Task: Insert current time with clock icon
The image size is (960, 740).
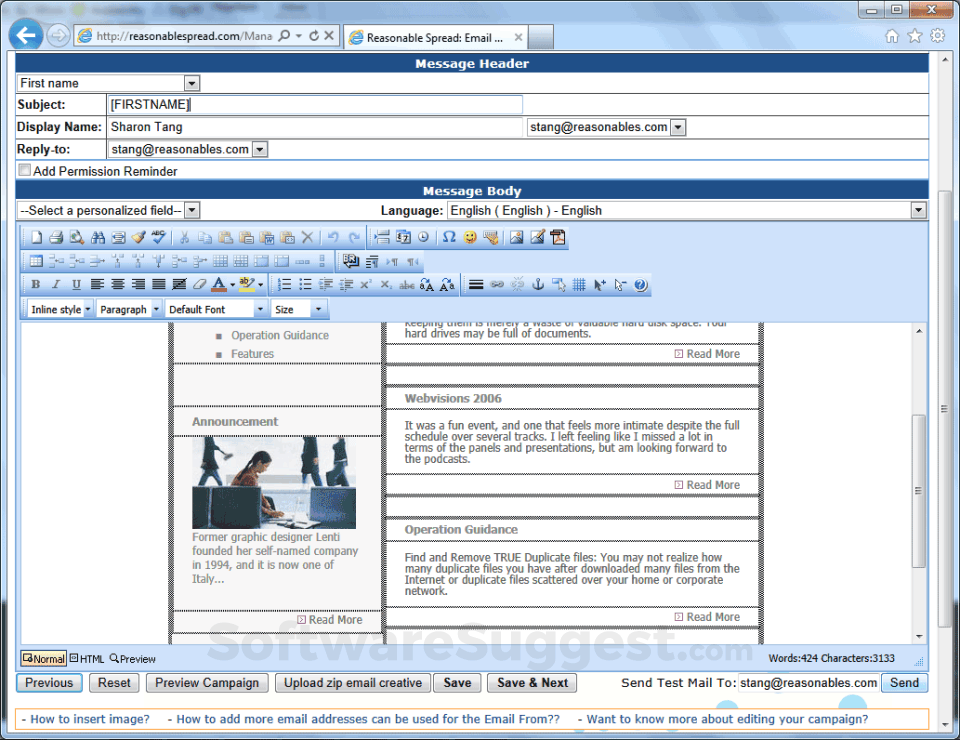Action: point(423,237)
